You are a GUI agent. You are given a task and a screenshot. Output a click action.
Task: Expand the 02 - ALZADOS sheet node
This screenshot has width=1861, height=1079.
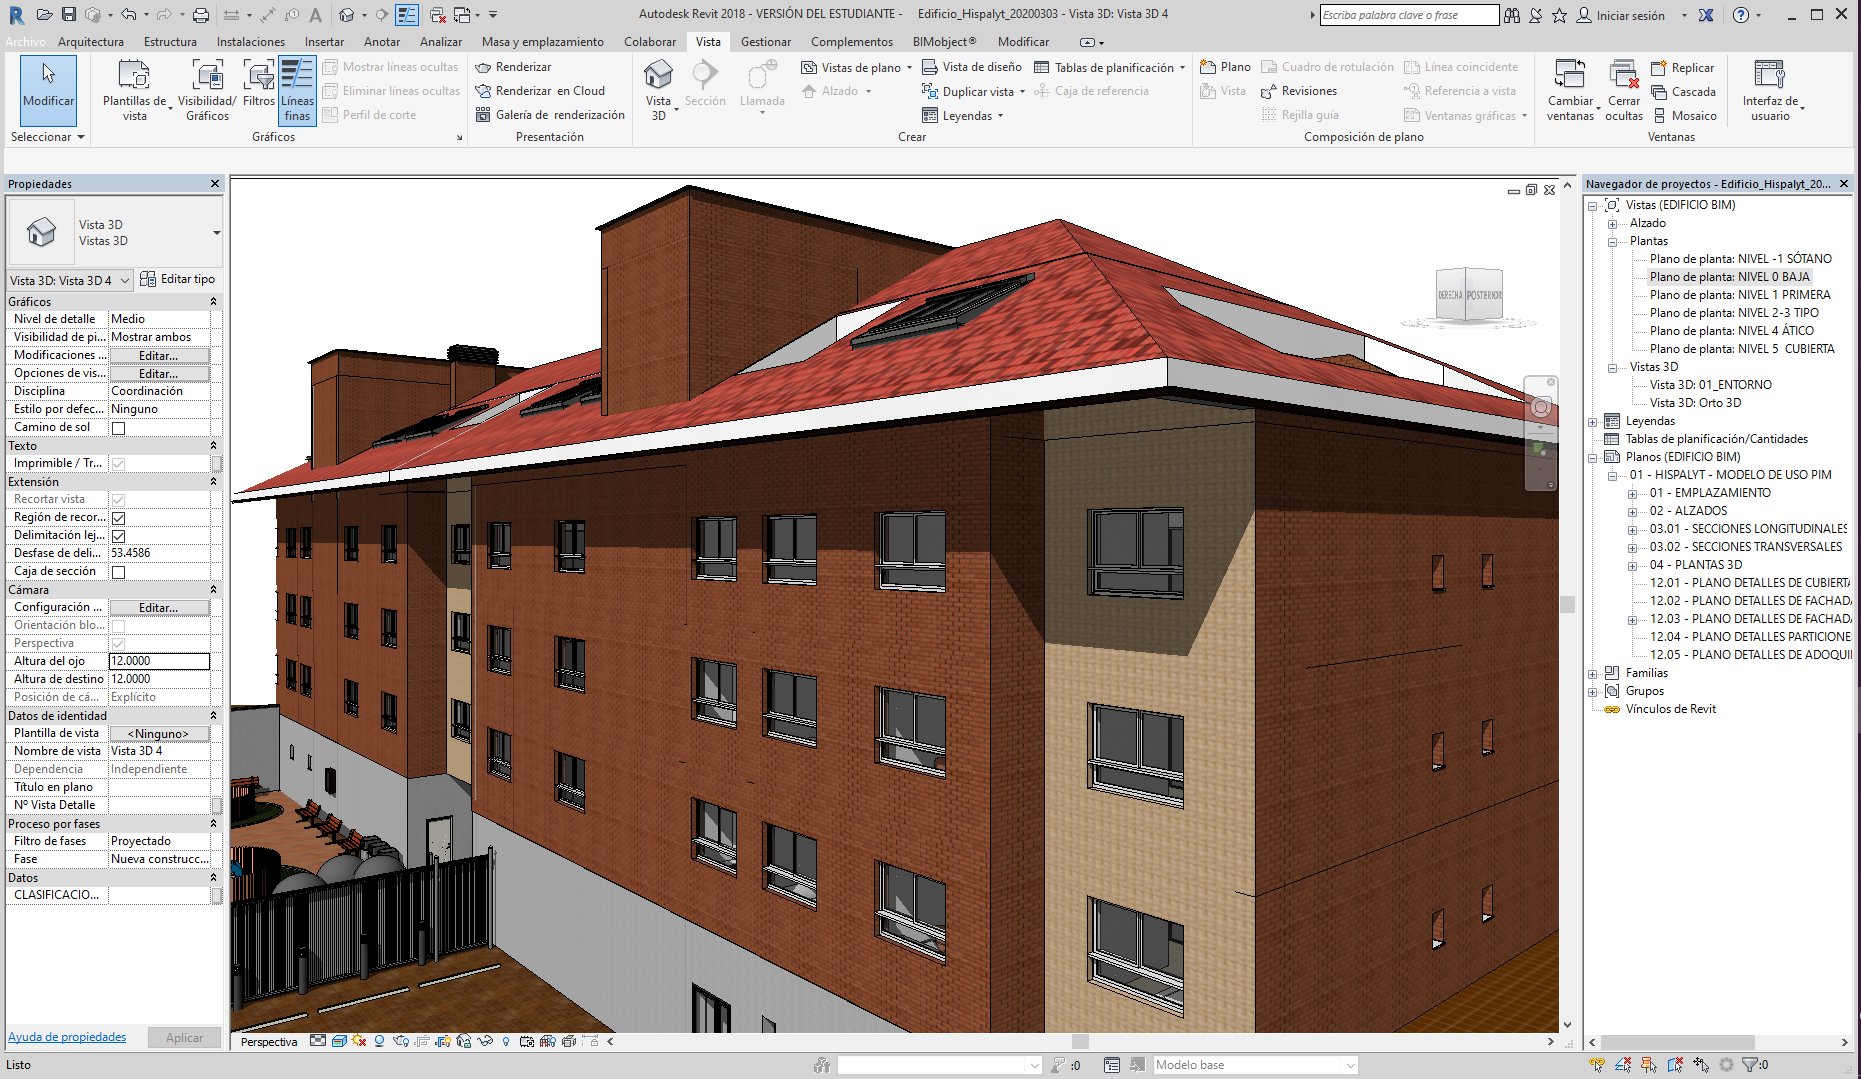tap(1632, 512)
